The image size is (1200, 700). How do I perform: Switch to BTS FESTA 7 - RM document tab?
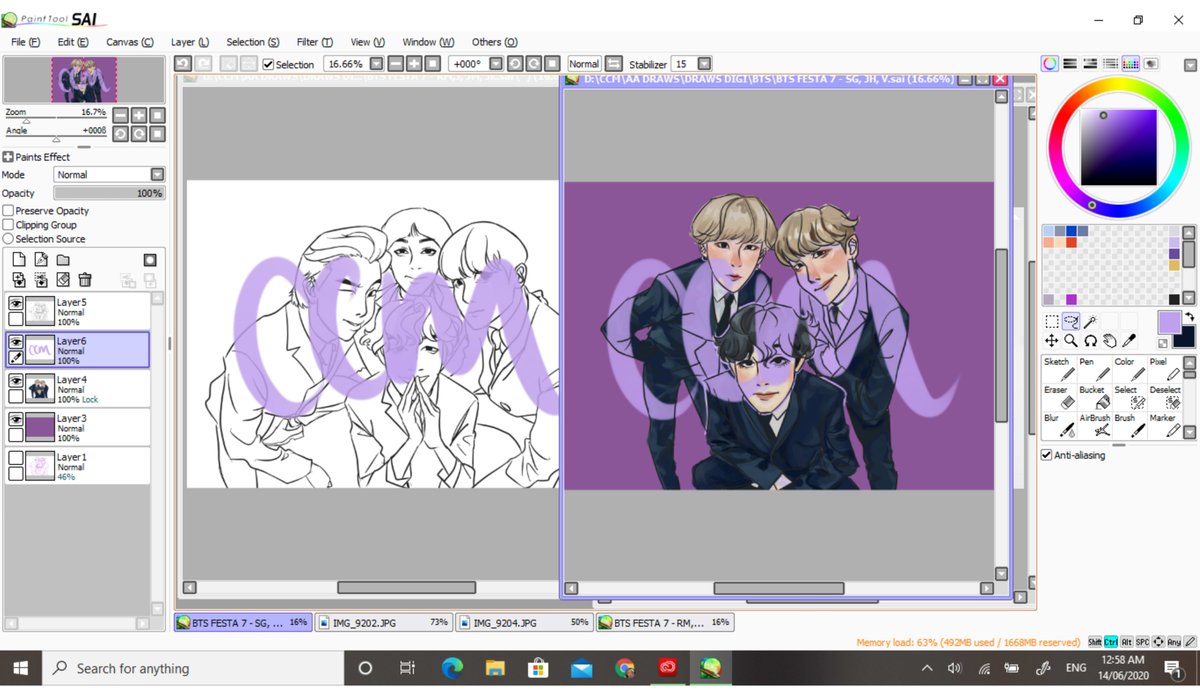click(664, 622)
